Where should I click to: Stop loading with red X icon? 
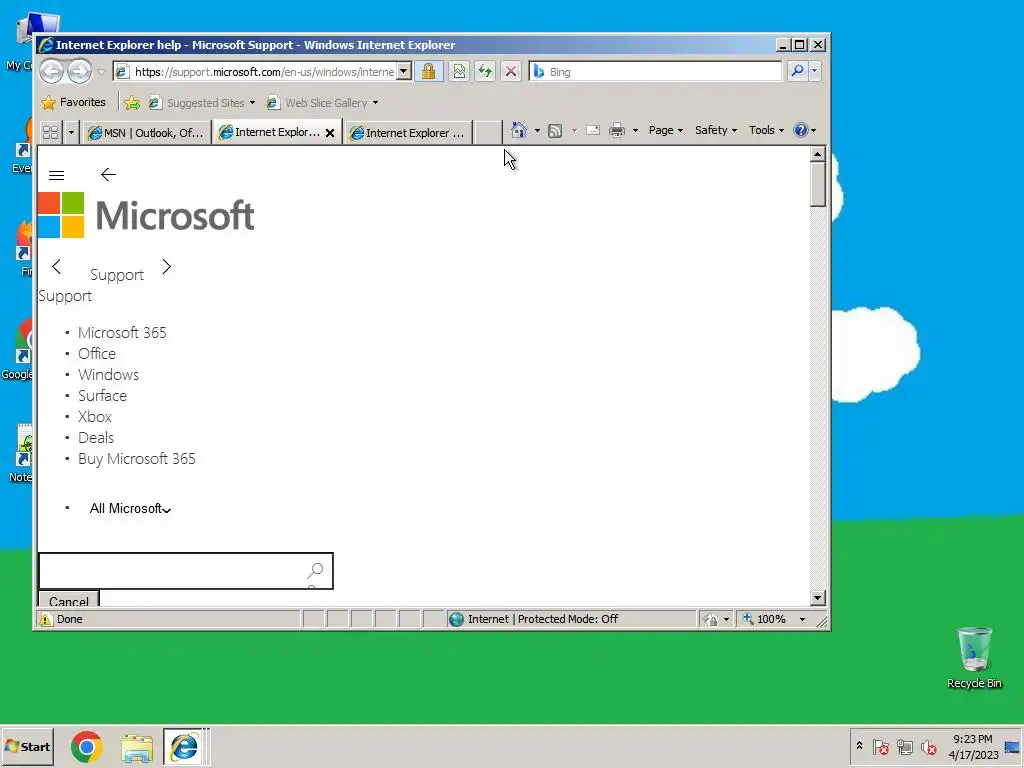coord(511,71)
